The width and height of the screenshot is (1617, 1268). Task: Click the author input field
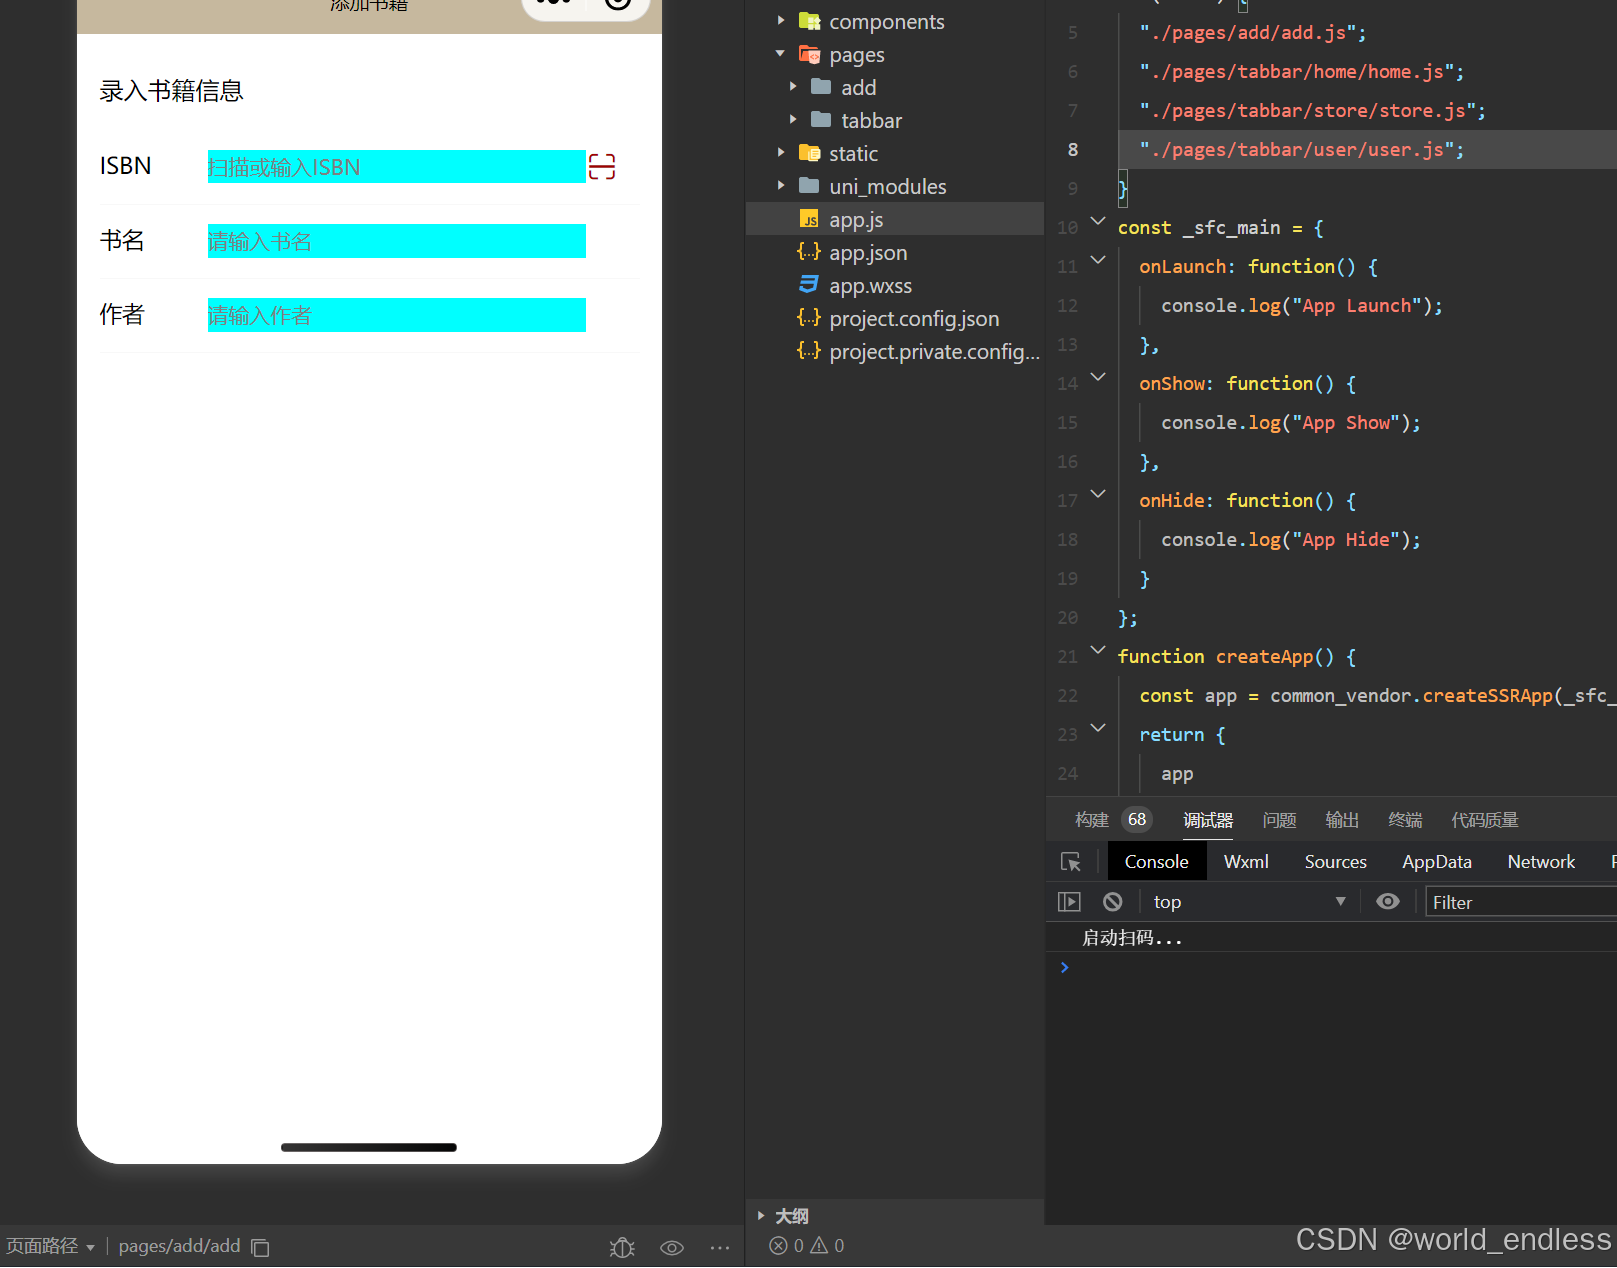396,315
